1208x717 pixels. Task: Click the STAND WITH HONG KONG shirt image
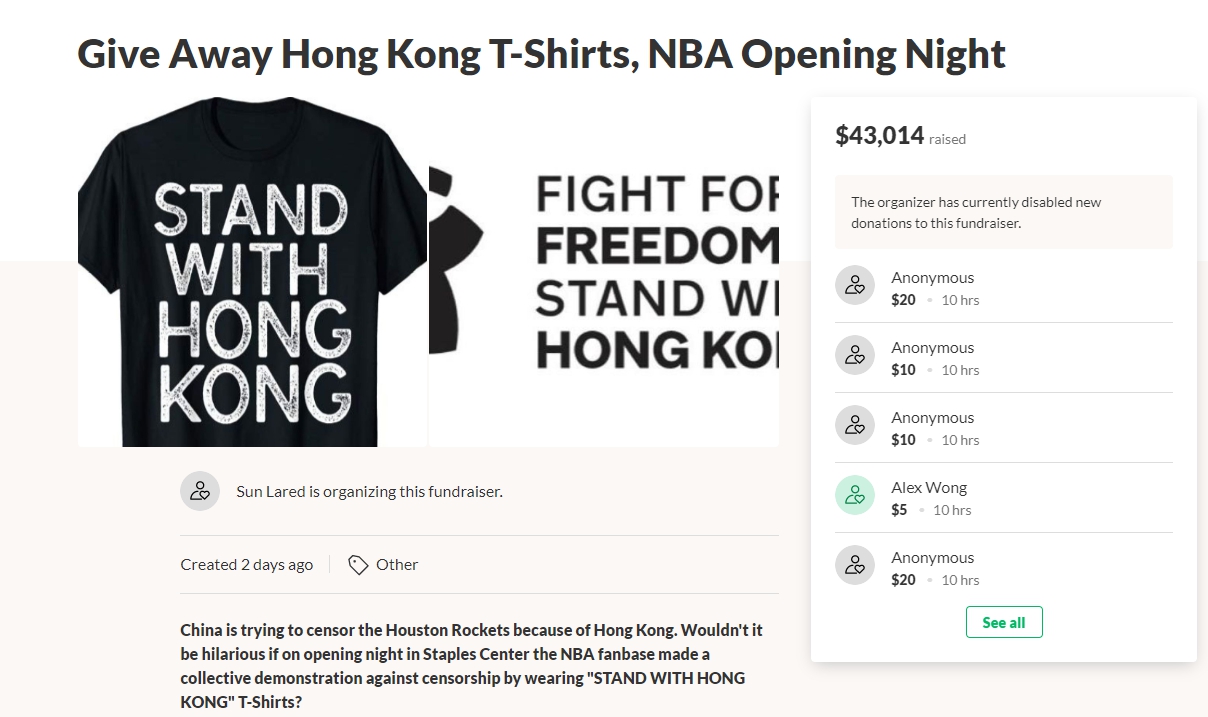(x=252, y=271)
